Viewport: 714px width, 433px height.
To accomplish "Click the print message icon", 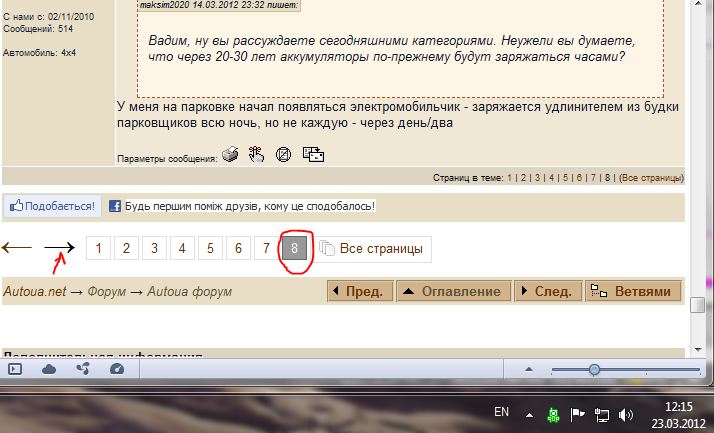I will tap(230, 155).
